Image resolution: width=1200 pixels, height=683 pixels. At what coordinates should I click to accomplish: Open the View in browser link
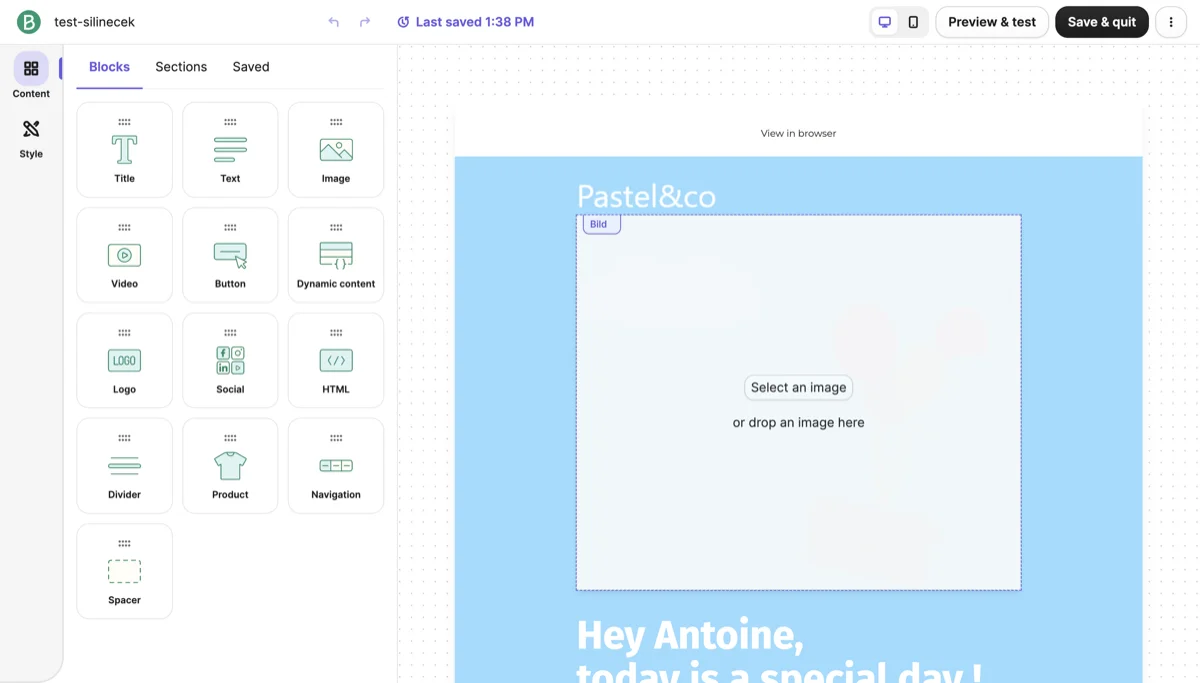coord(798,133)
